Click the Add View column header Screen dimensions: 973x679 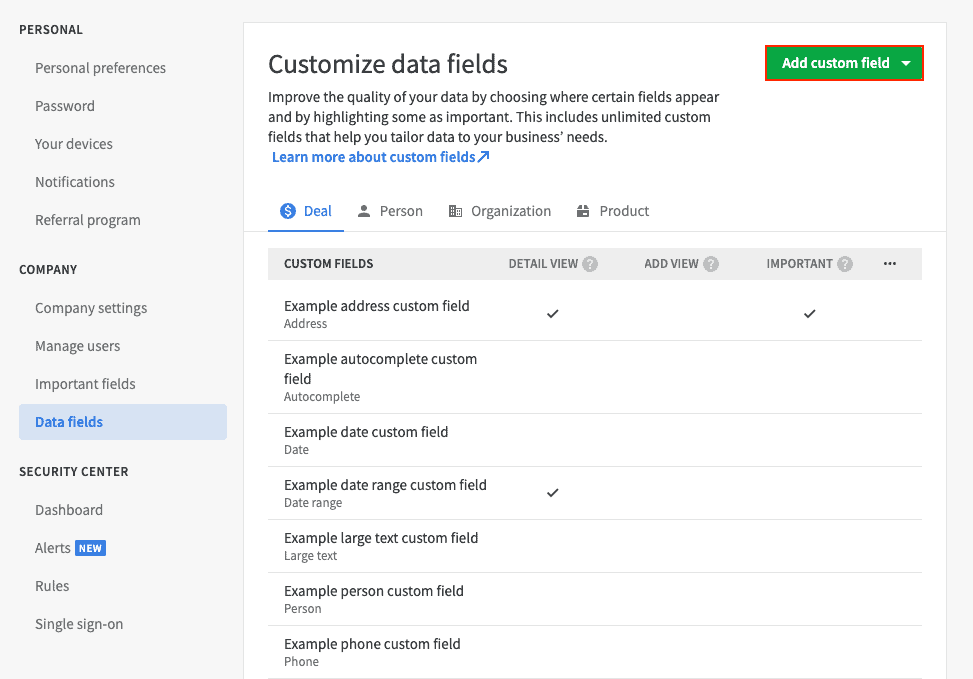click(671, 264)
